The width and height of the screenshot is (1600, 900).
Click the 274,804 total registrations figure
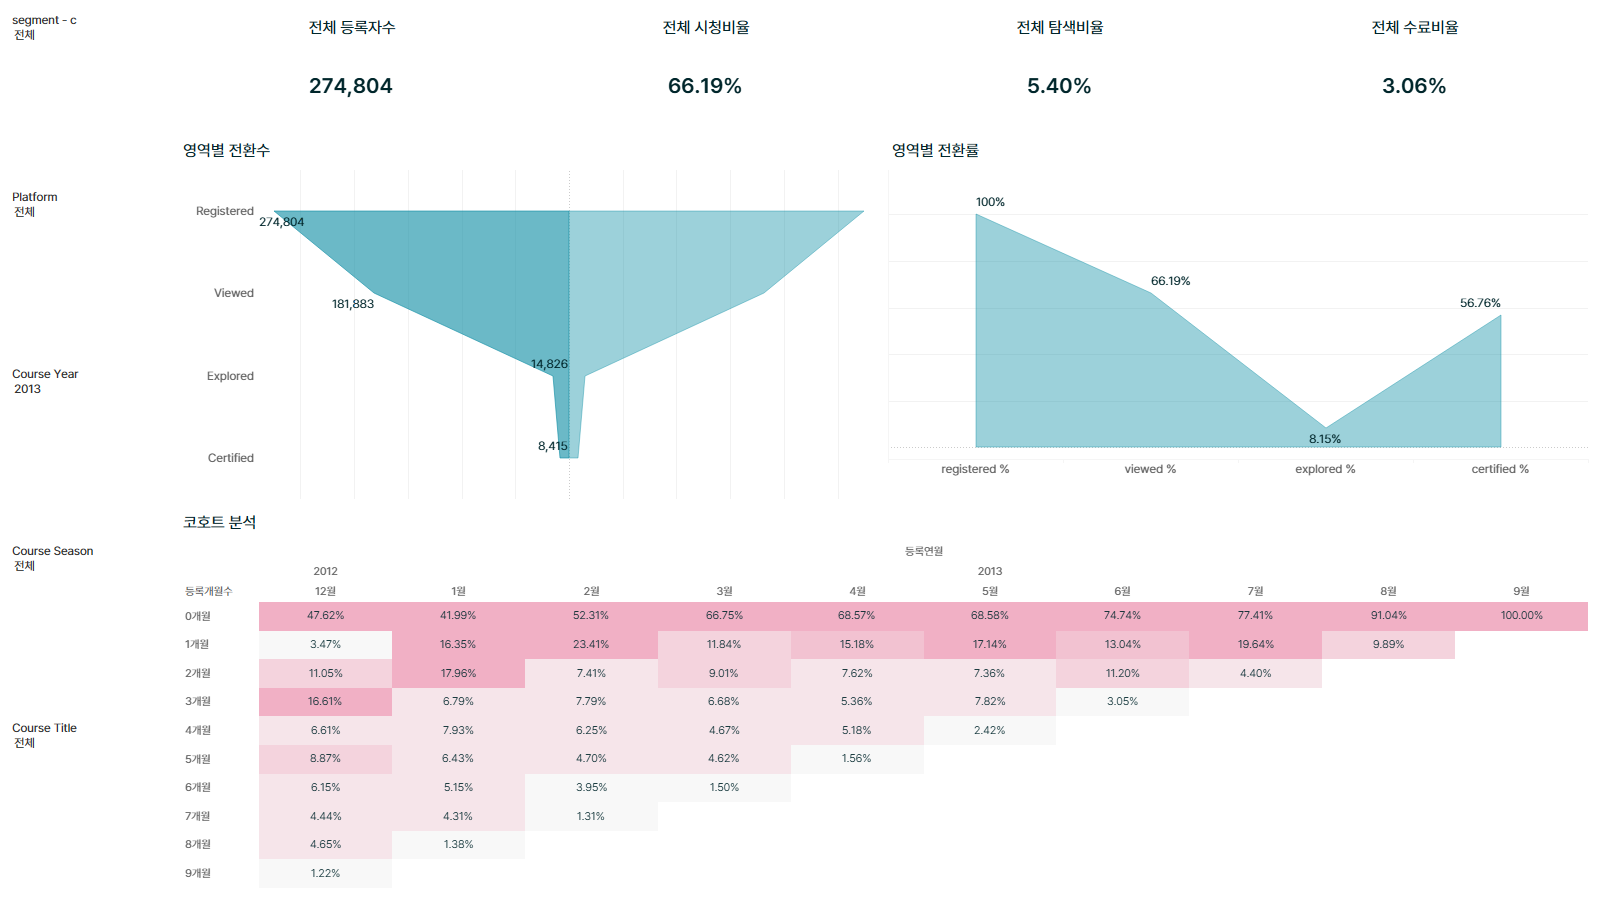351,86
